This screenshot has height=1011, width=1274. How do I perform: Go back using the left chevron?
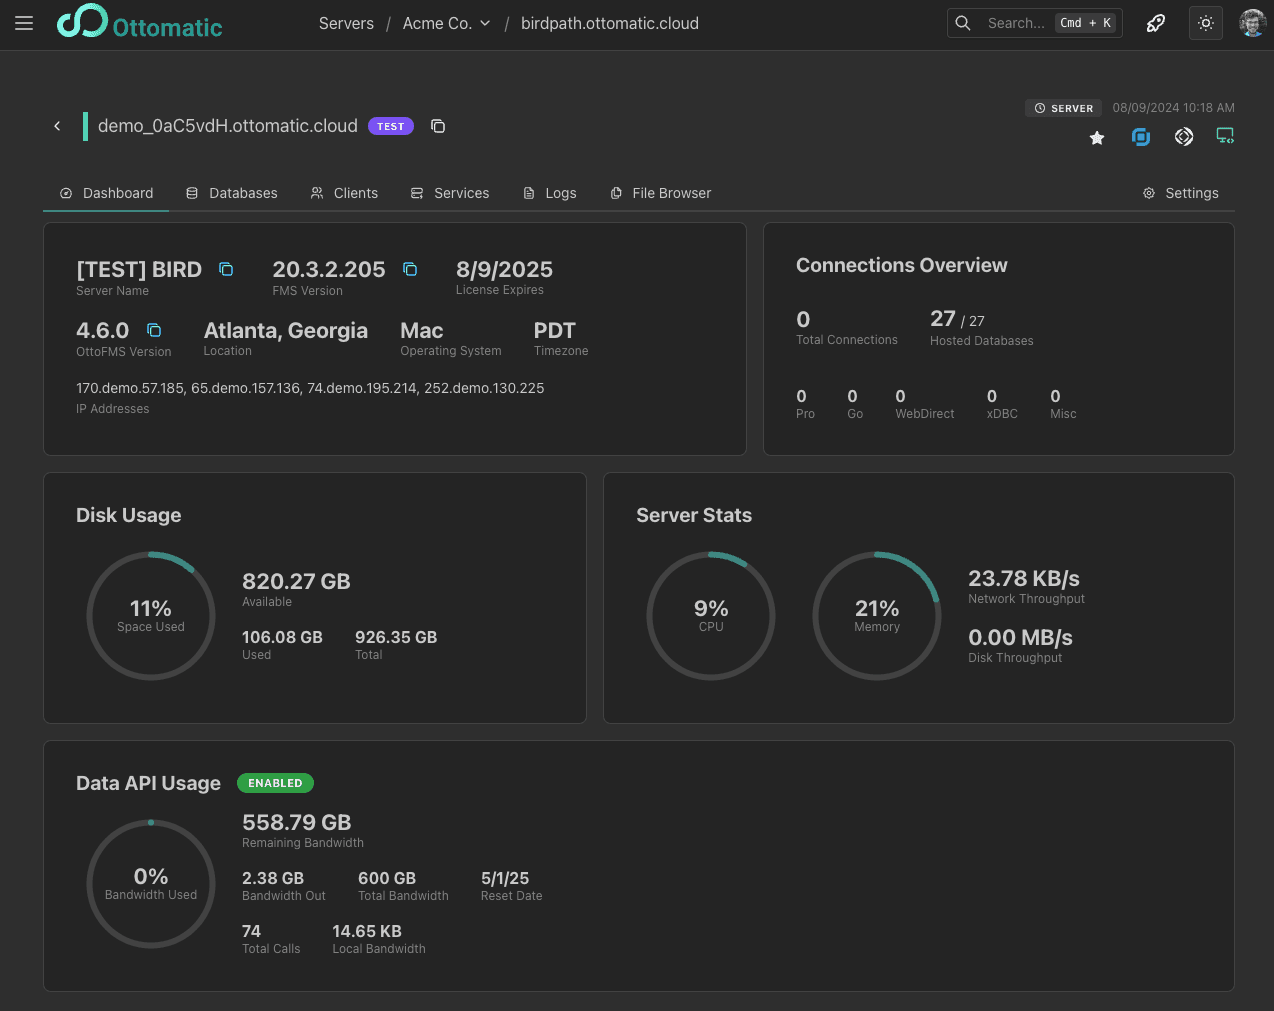[57, 126]
